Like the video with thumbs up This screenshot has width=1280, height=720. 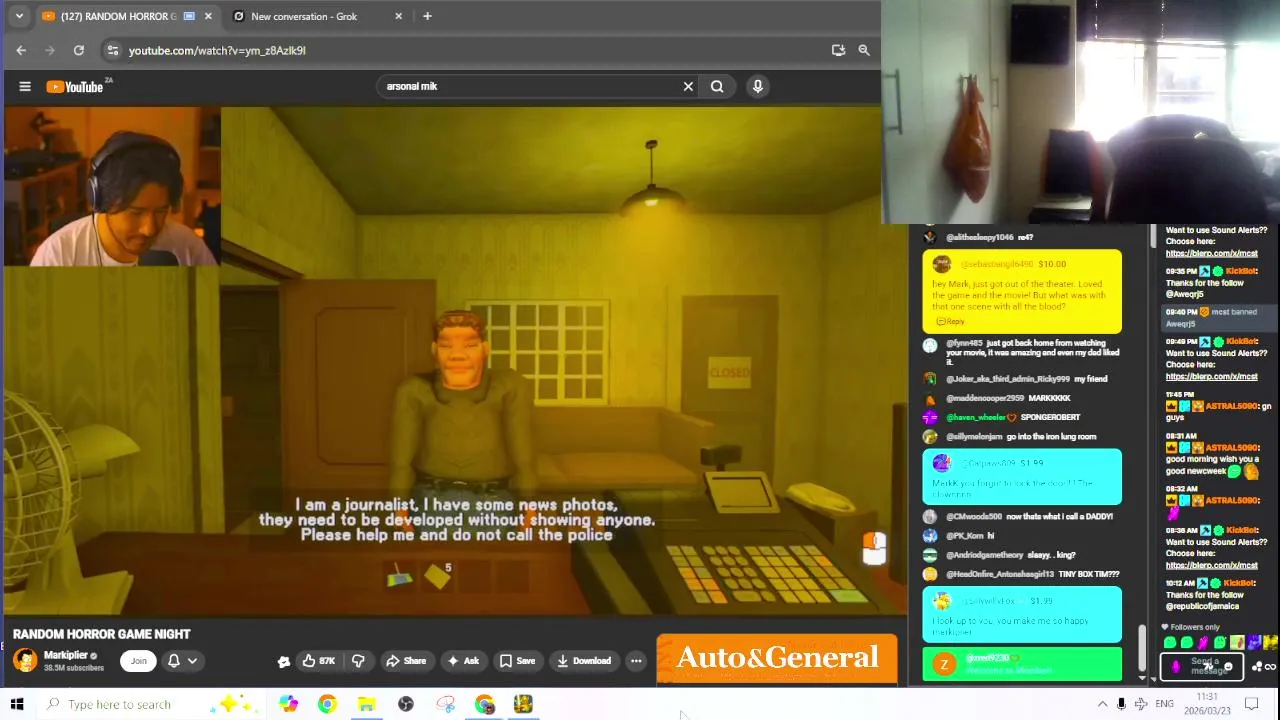click(x=319, y=660)
